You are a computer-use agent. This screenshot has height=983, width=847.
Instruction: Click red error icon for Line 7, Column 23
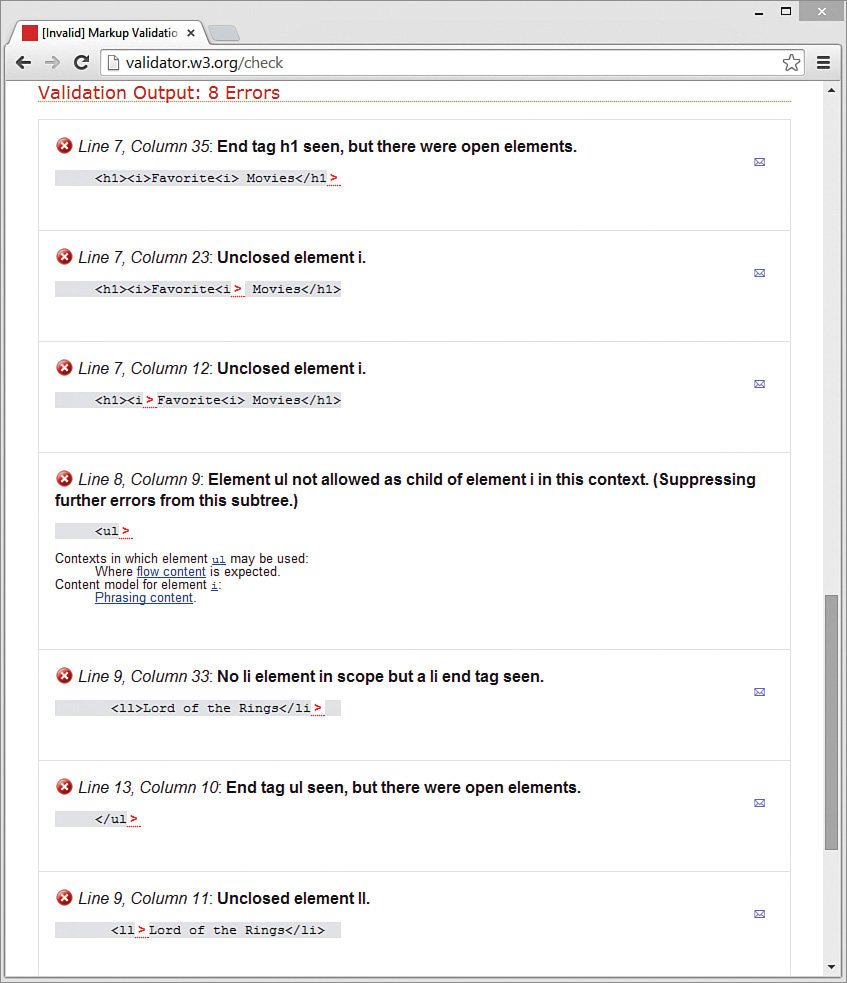64,257
